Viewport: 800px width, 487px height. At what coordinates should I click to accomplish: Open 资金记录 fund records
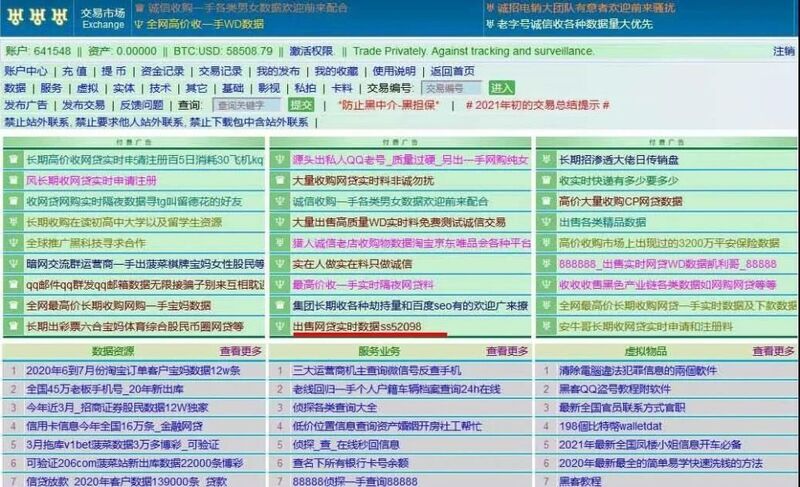(x=162, y=71)
